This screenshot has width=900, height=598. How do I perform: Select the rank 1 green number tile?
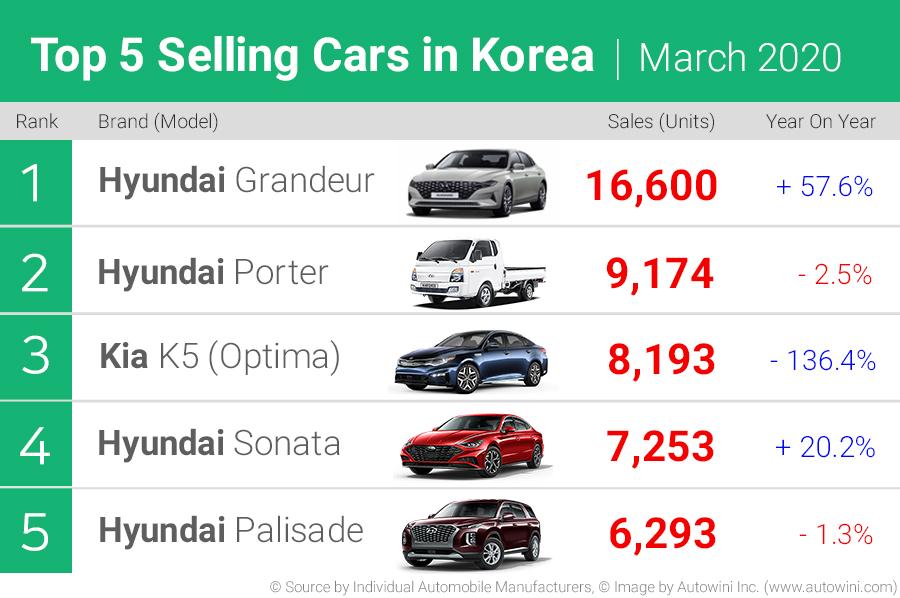point(36,182)
